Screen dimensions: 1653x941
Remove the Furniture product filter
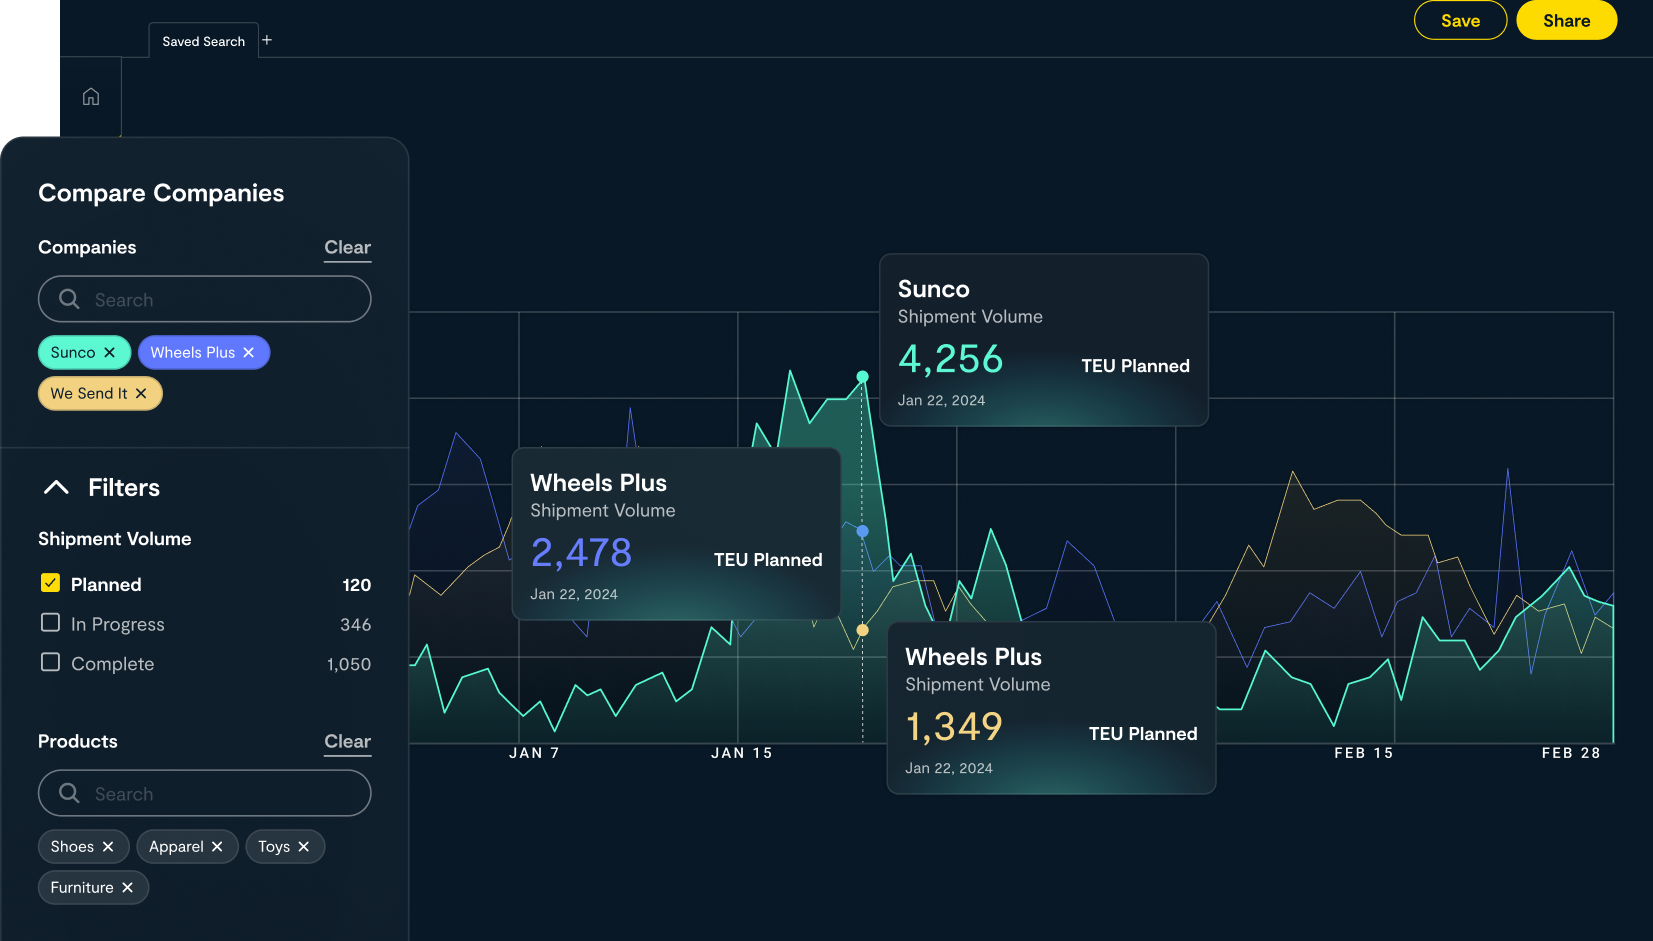tap(127, 887)
